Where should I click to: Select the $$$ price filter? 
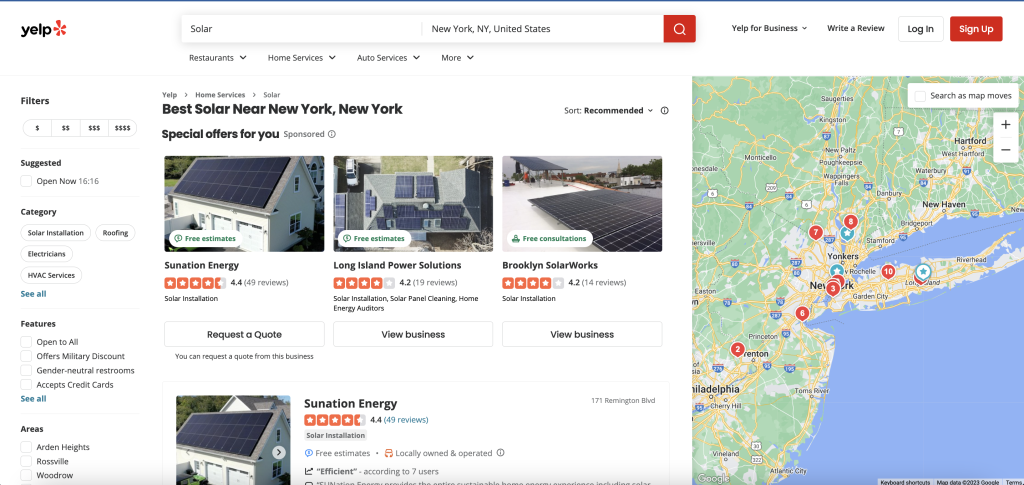coord(94,128)
